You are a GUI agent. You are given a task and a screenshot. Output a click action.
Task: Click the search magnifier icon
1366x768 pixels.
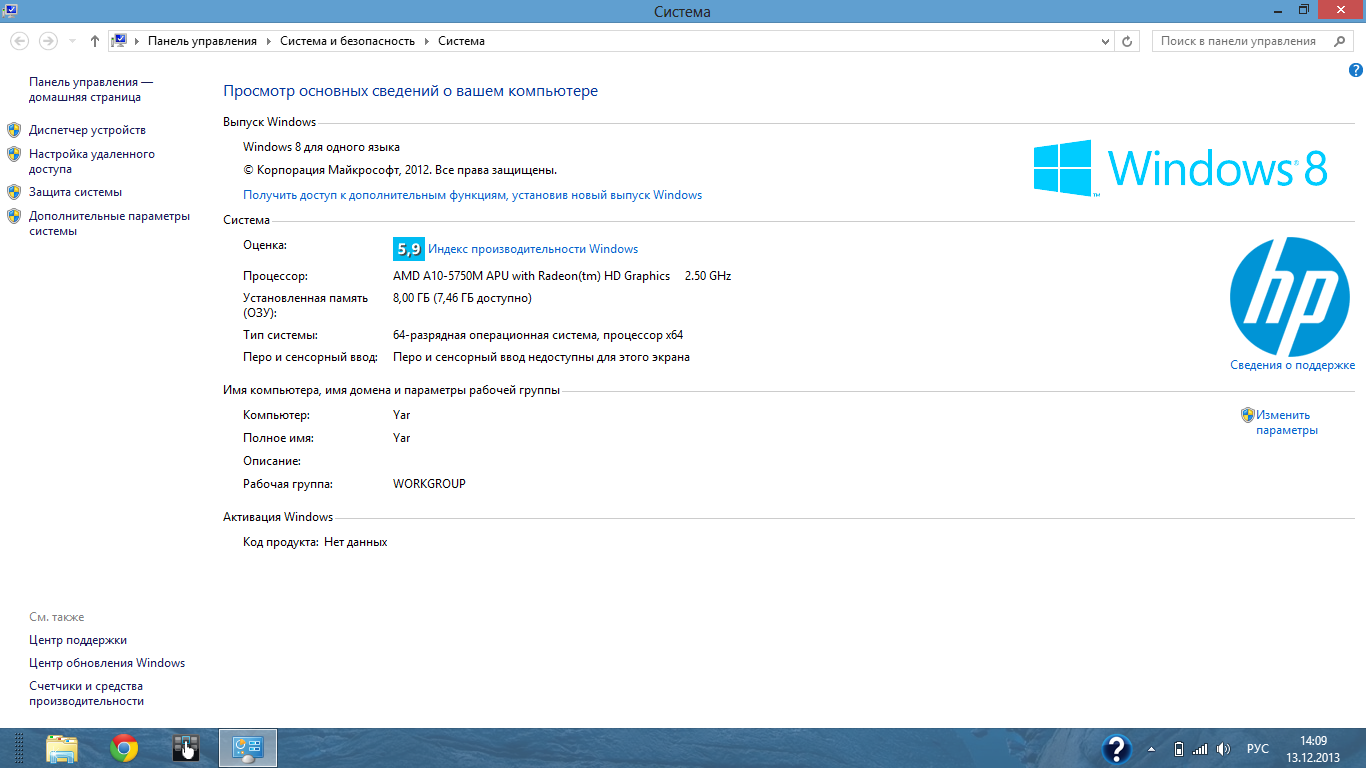point(1340,41)
